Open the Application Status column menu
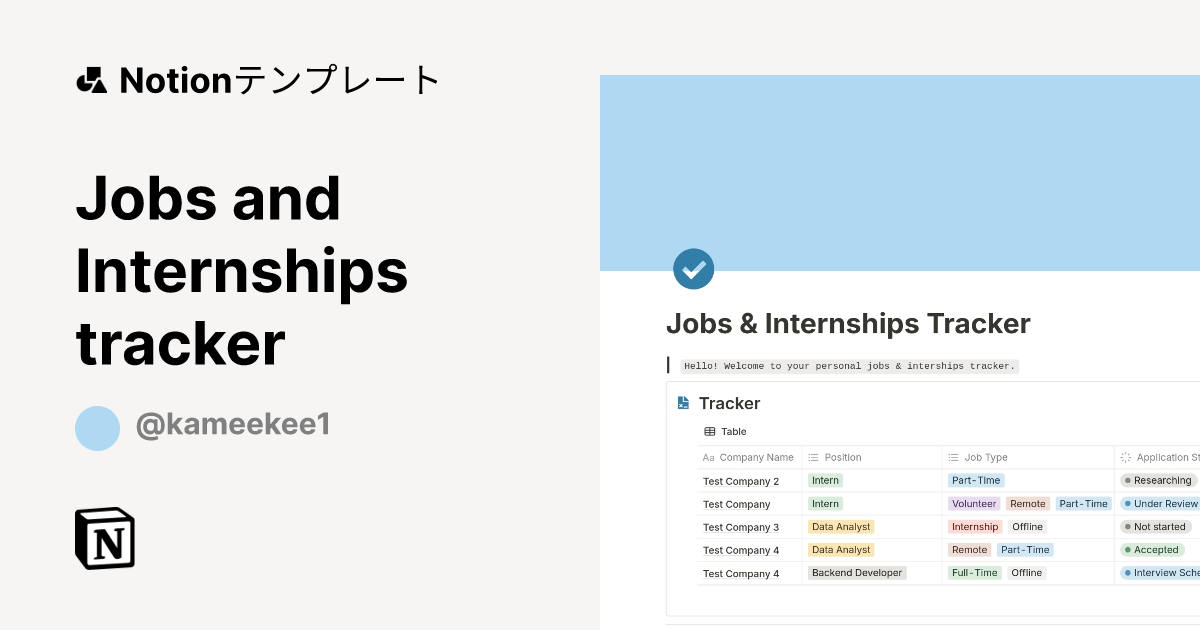Image resolution: width=1200 pixels, height=630 pixels. point(1165,457)
